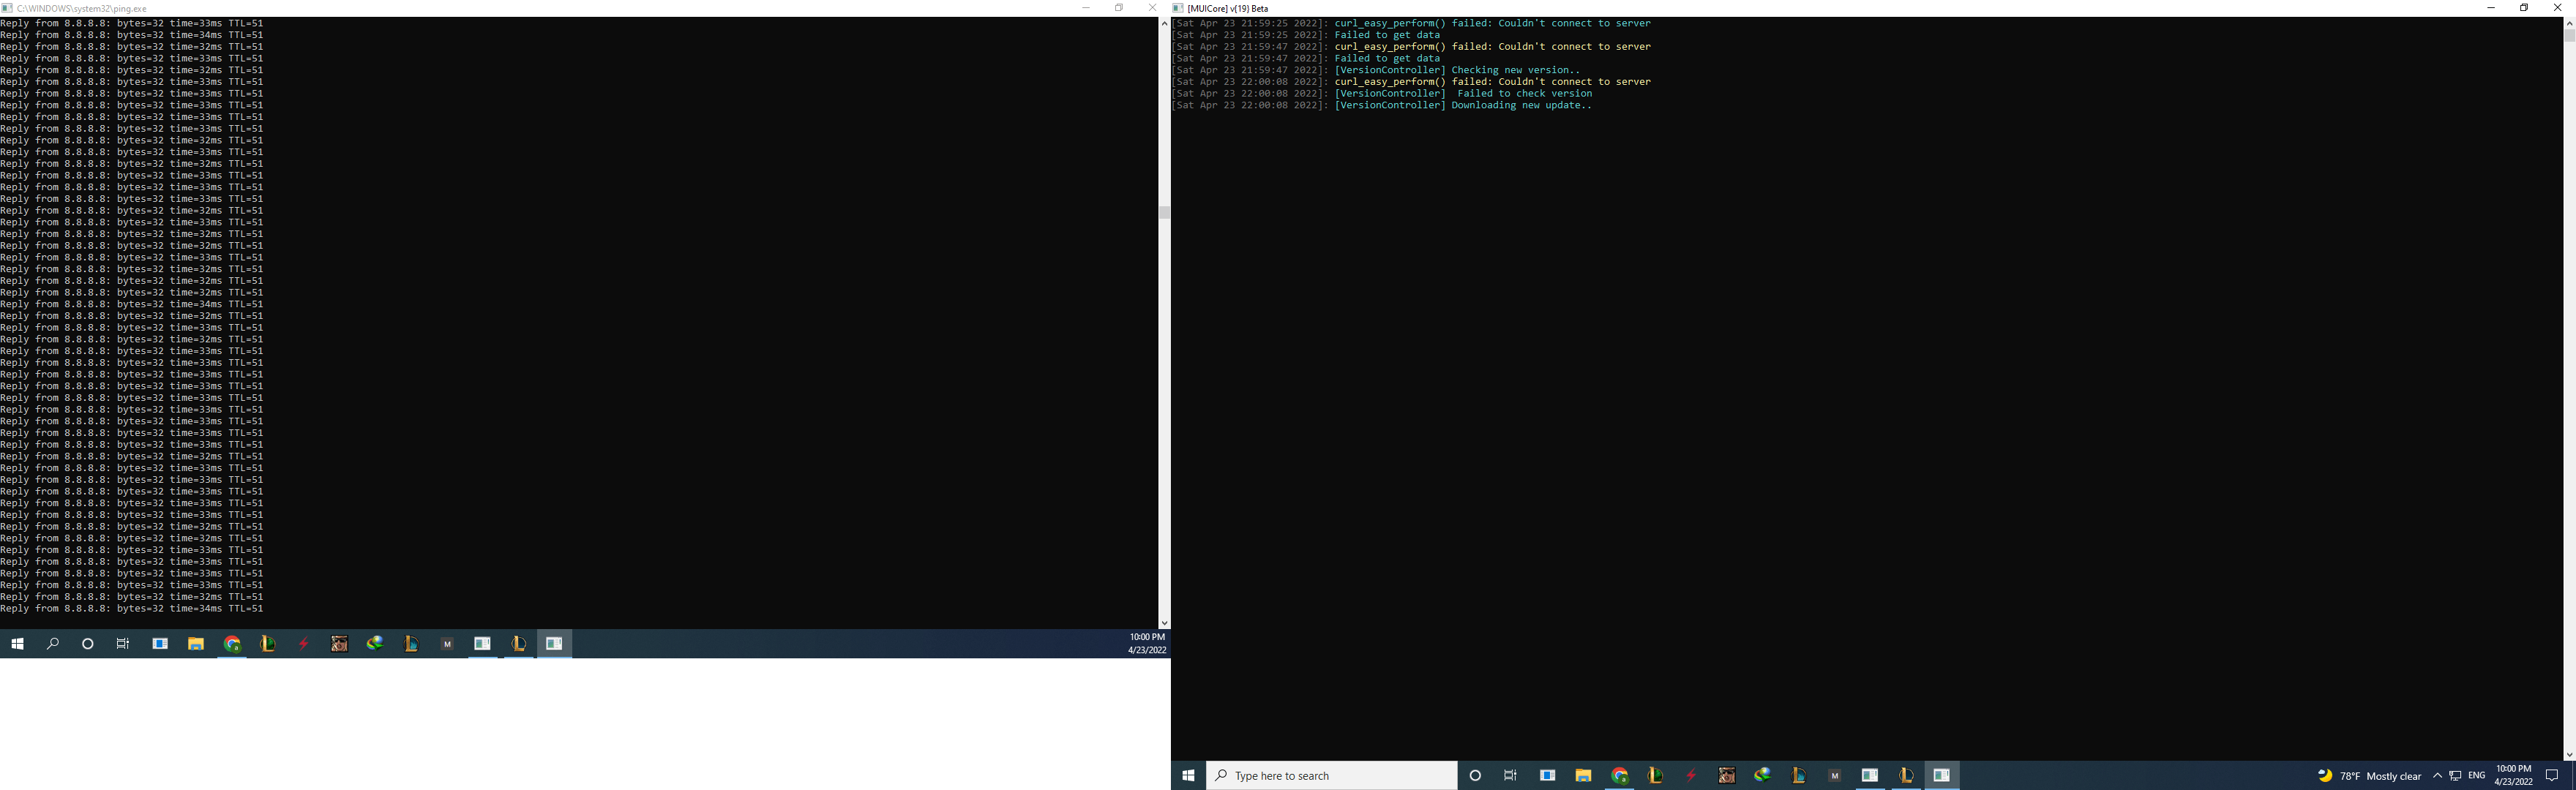Click red lightning bolt icon below ping window
Image resolution: width=2576 pixels, height=790 pixels.
304,644
